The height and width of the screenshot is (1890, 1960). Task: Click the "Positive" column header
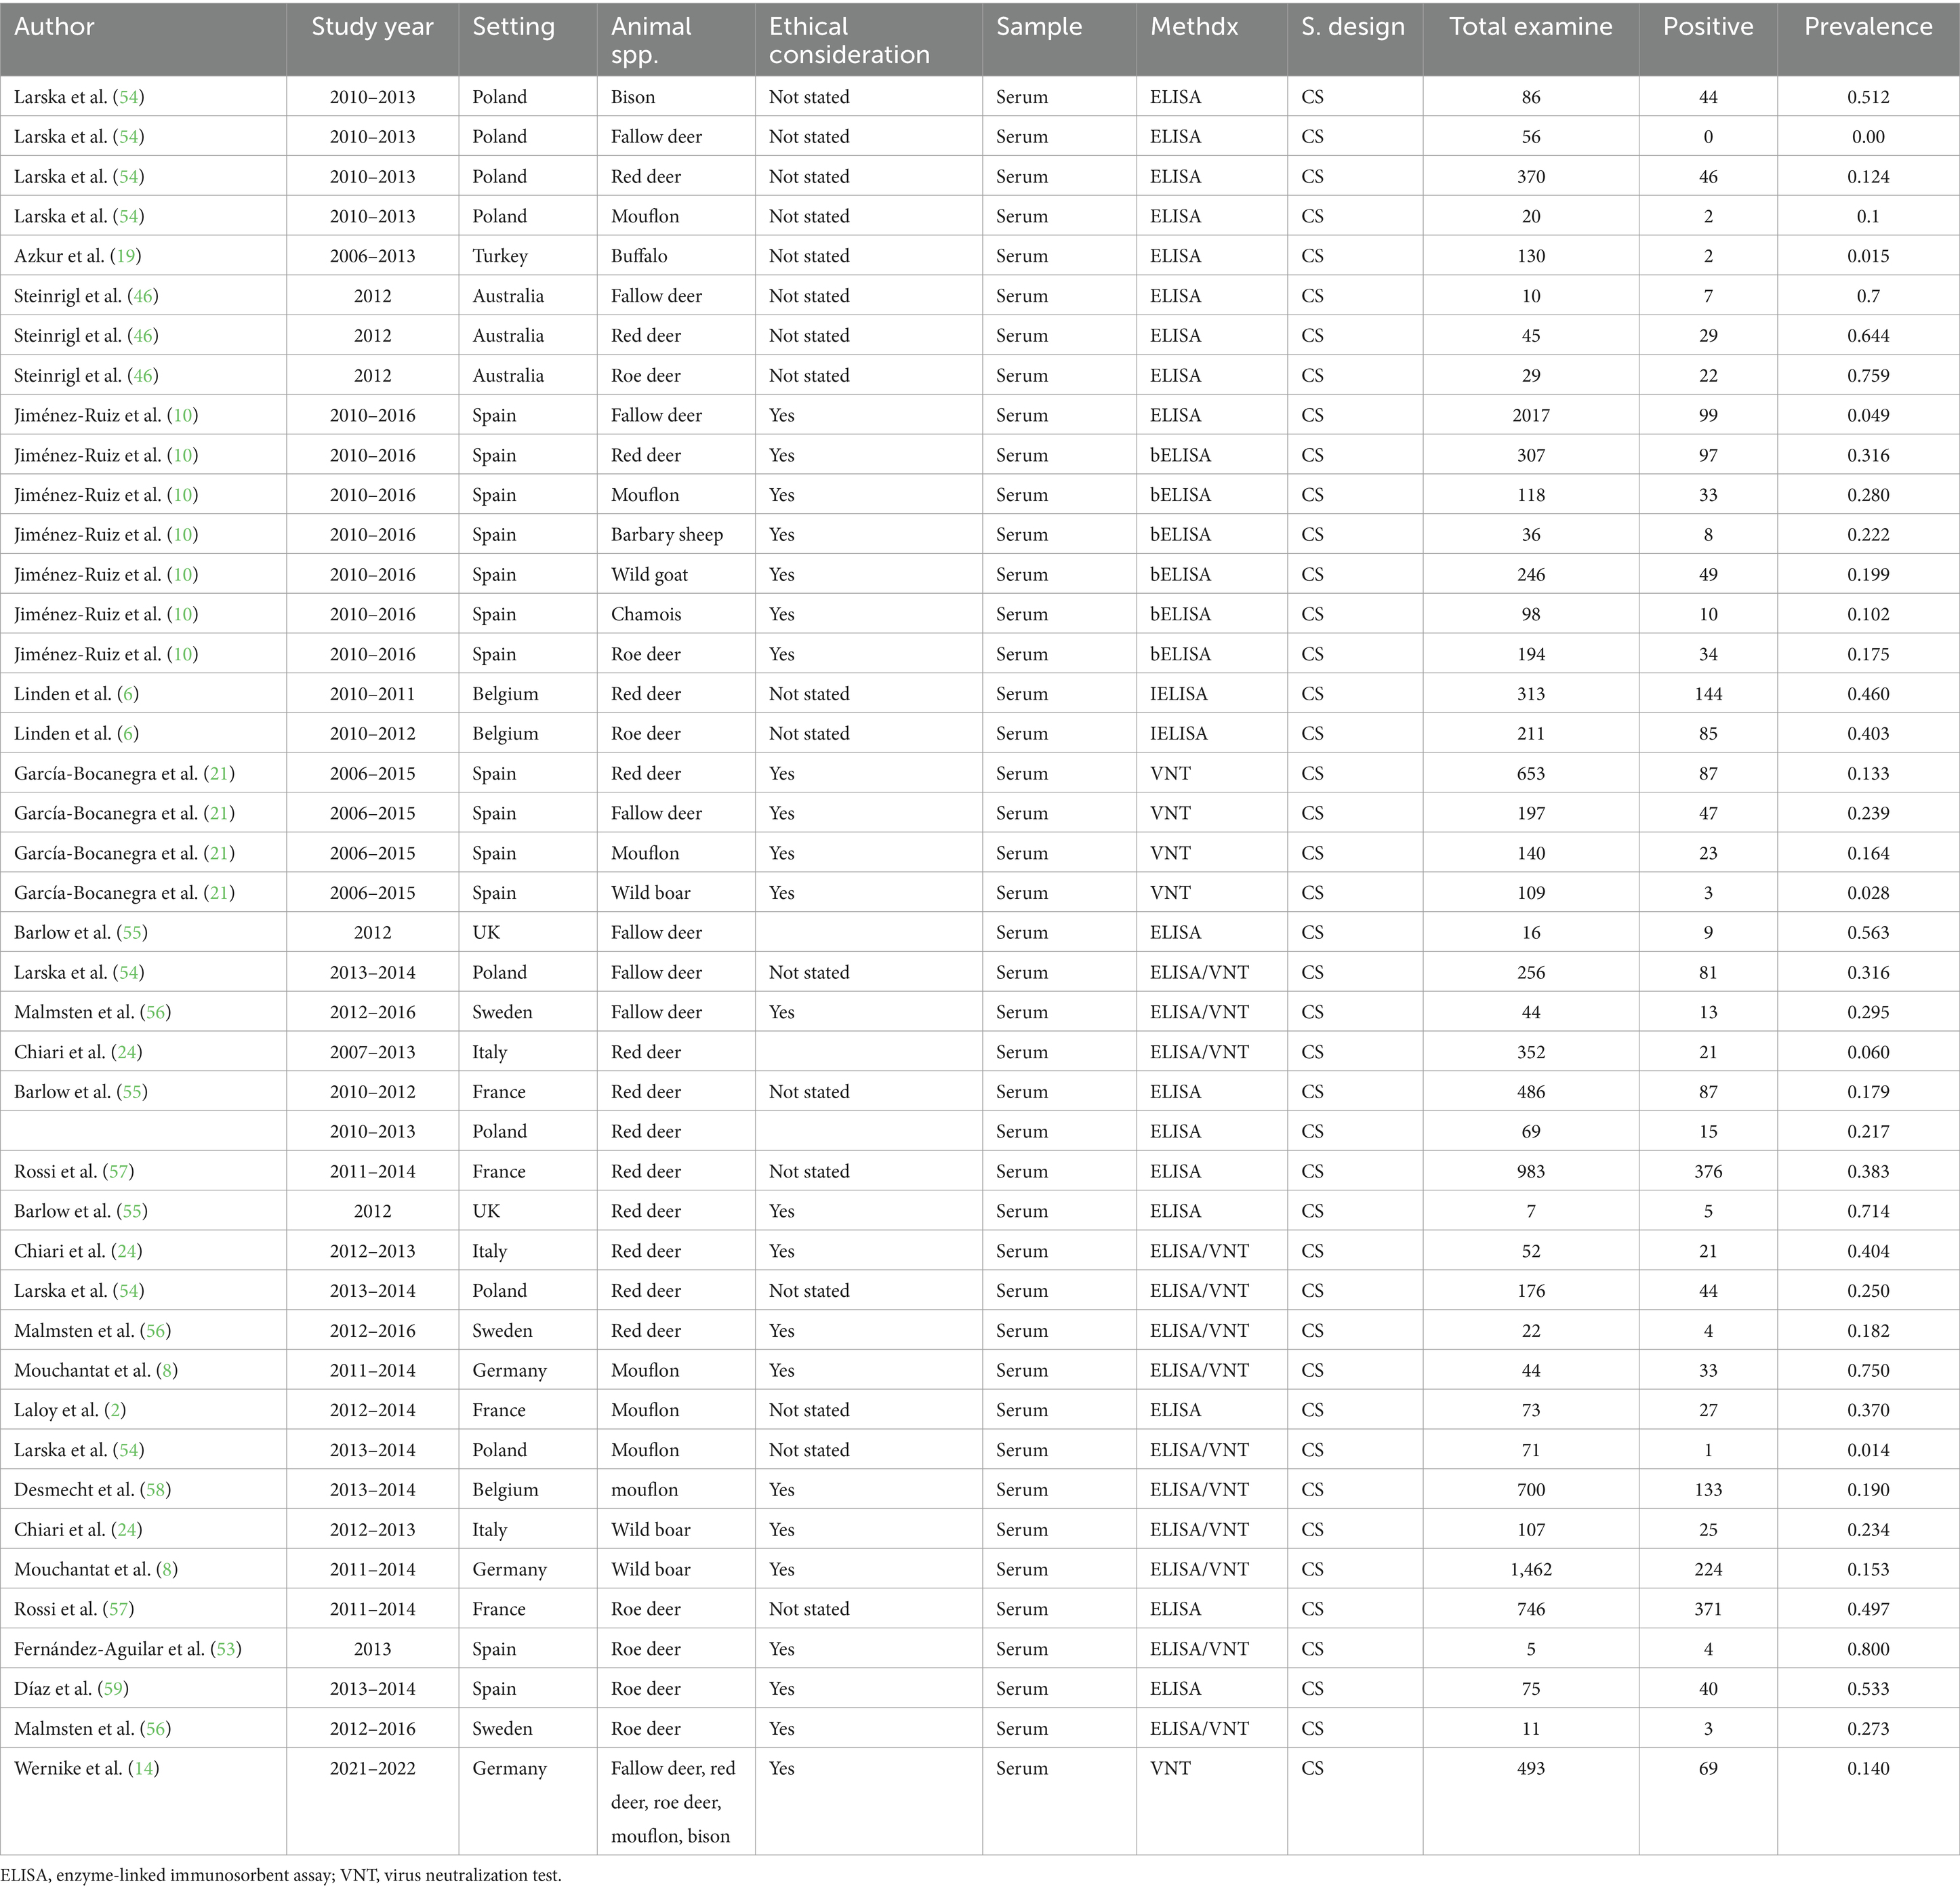click(x=1708, y=27)
